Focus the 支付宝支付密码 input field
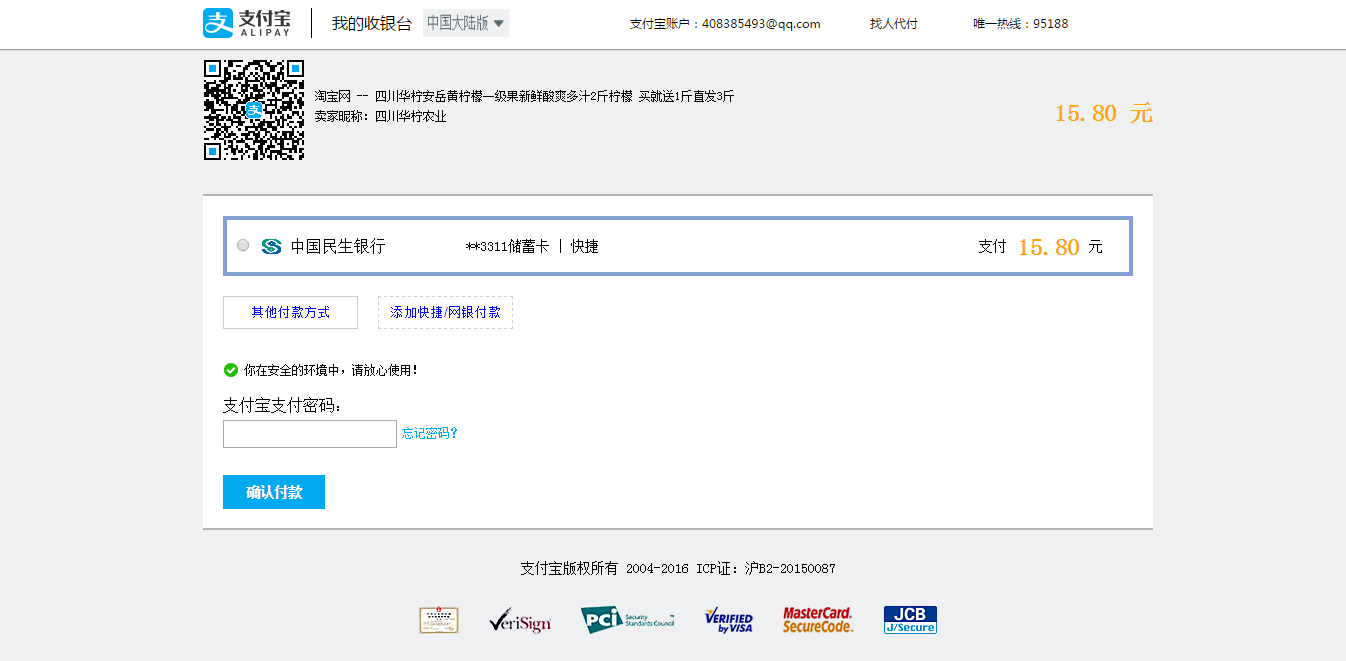 pos(310,434)
